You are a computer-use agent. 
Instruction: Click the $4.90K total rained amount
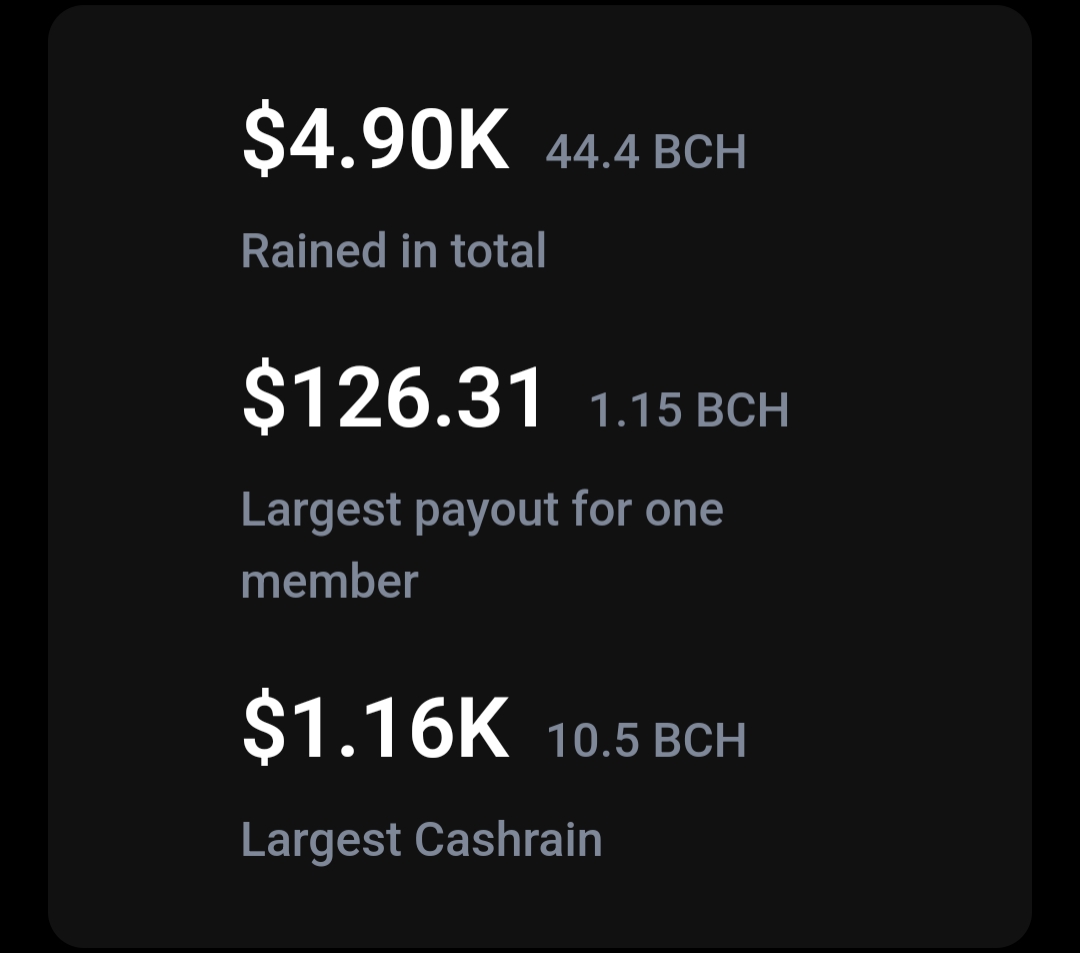pos(375,140)
